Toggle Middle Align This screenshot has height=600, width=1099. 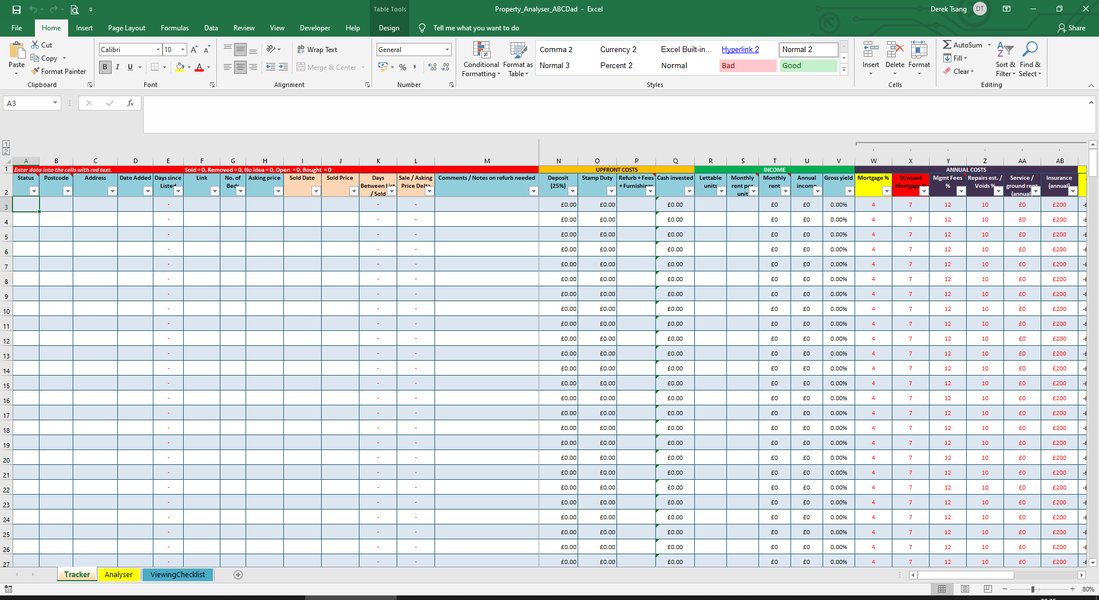[x=240, y=50]
